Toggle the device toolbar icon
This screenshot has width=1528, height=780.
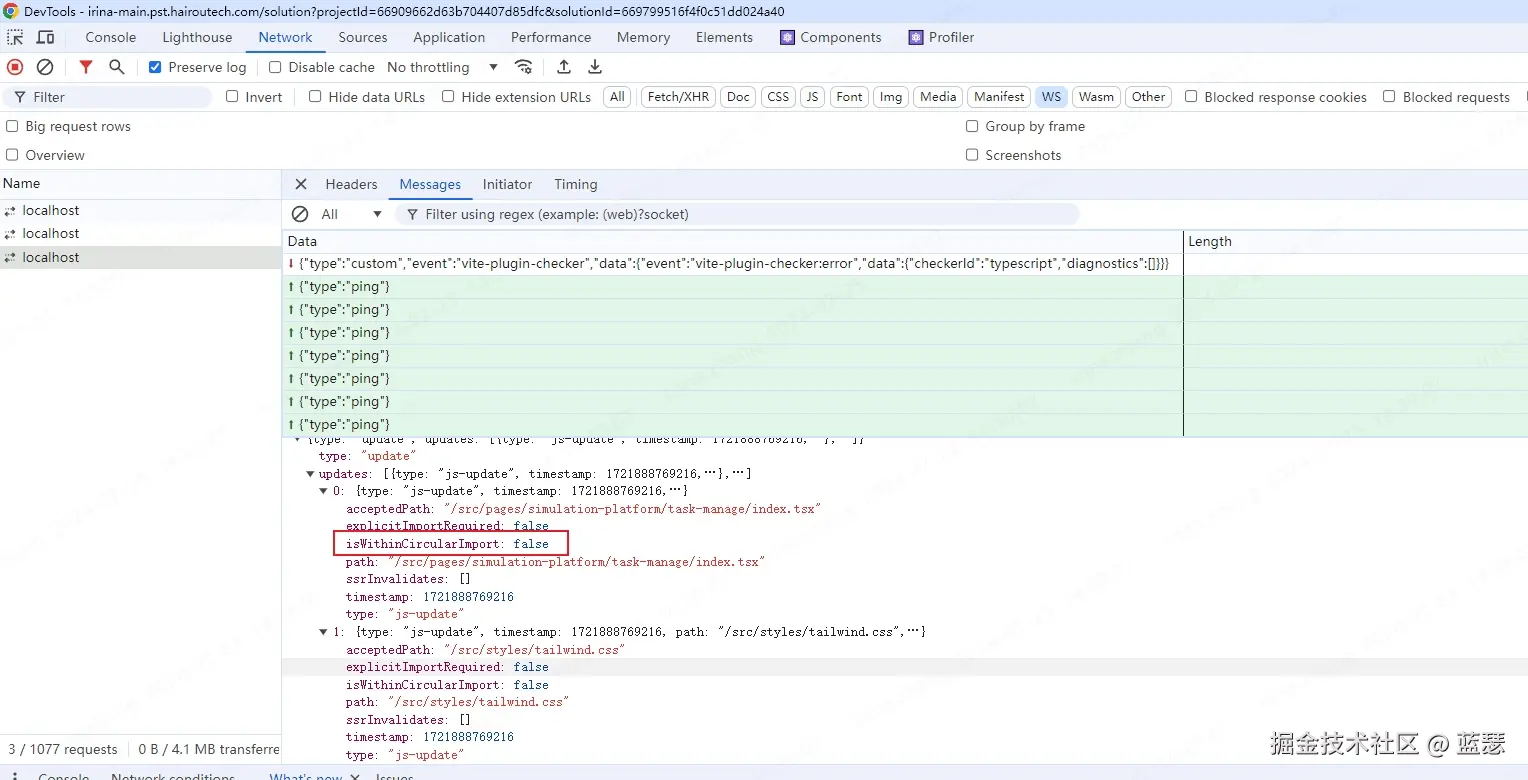tap(46, 37)
